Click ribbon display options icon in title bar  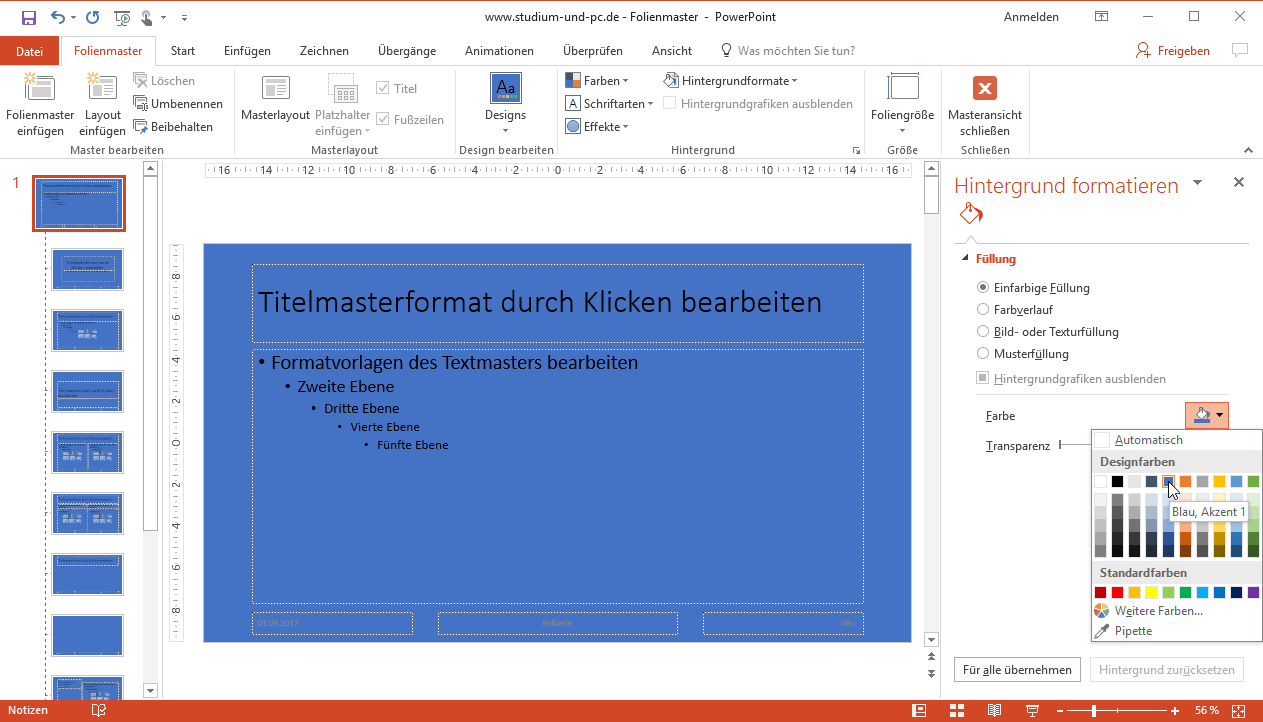coord(1101,17)
